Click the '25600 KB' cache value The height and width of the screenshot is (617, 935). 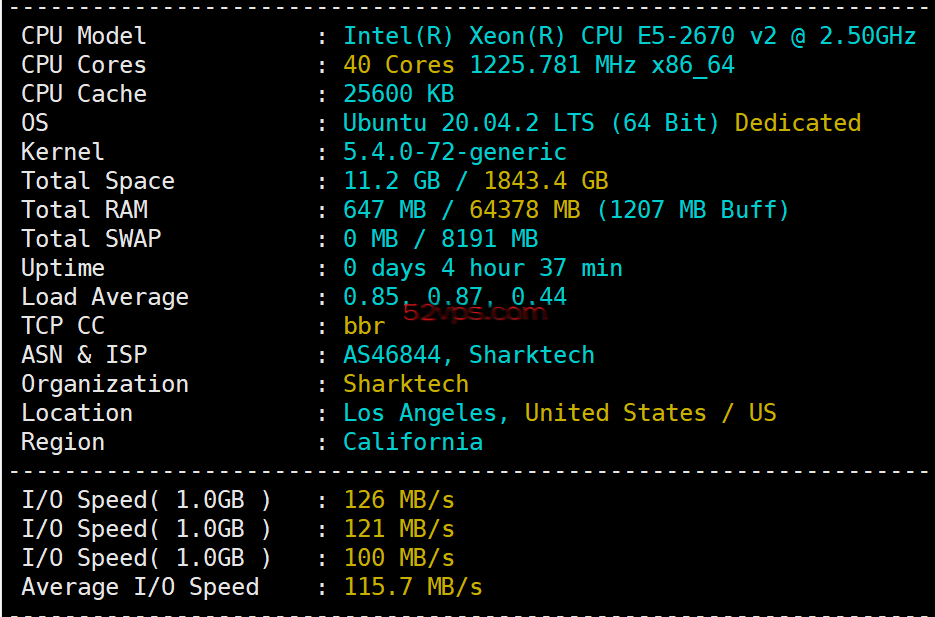(399, 94)
